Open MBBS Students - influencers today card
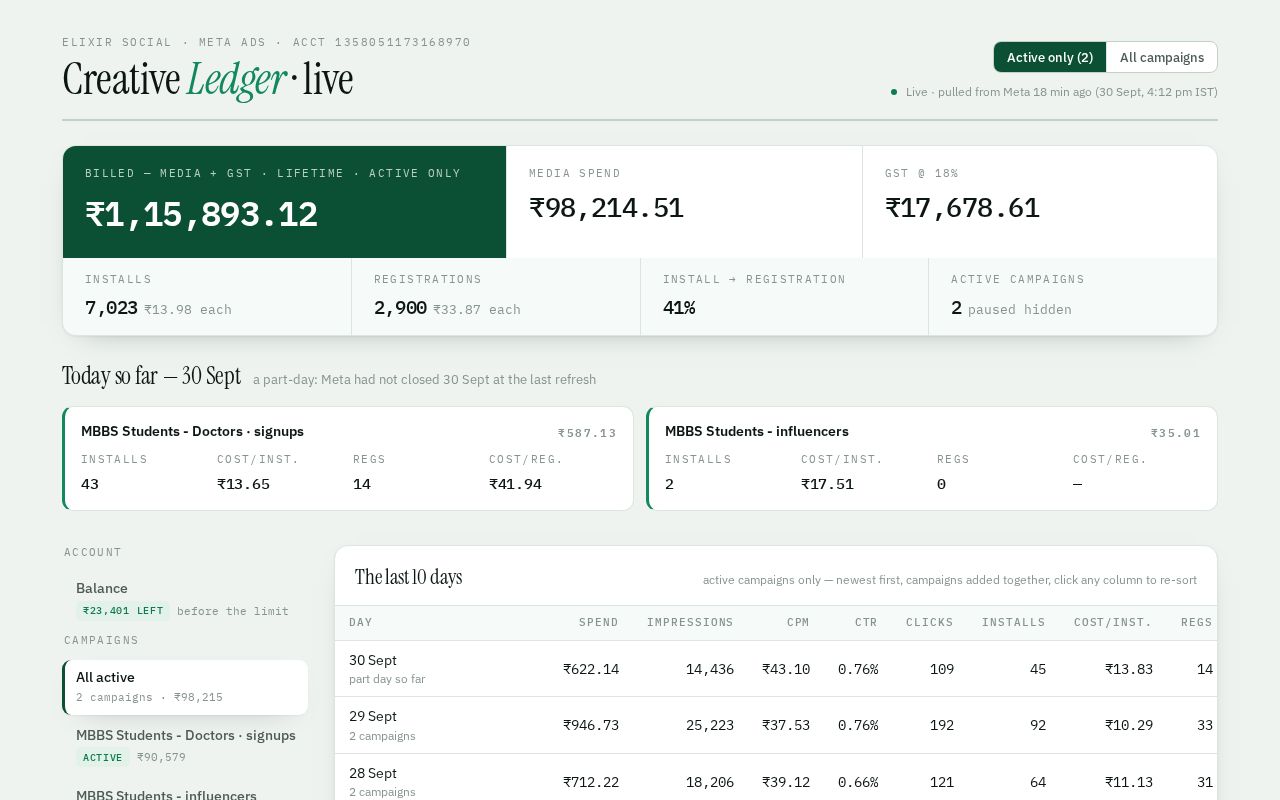The image size is (1280, 800). tap(932, 458)
